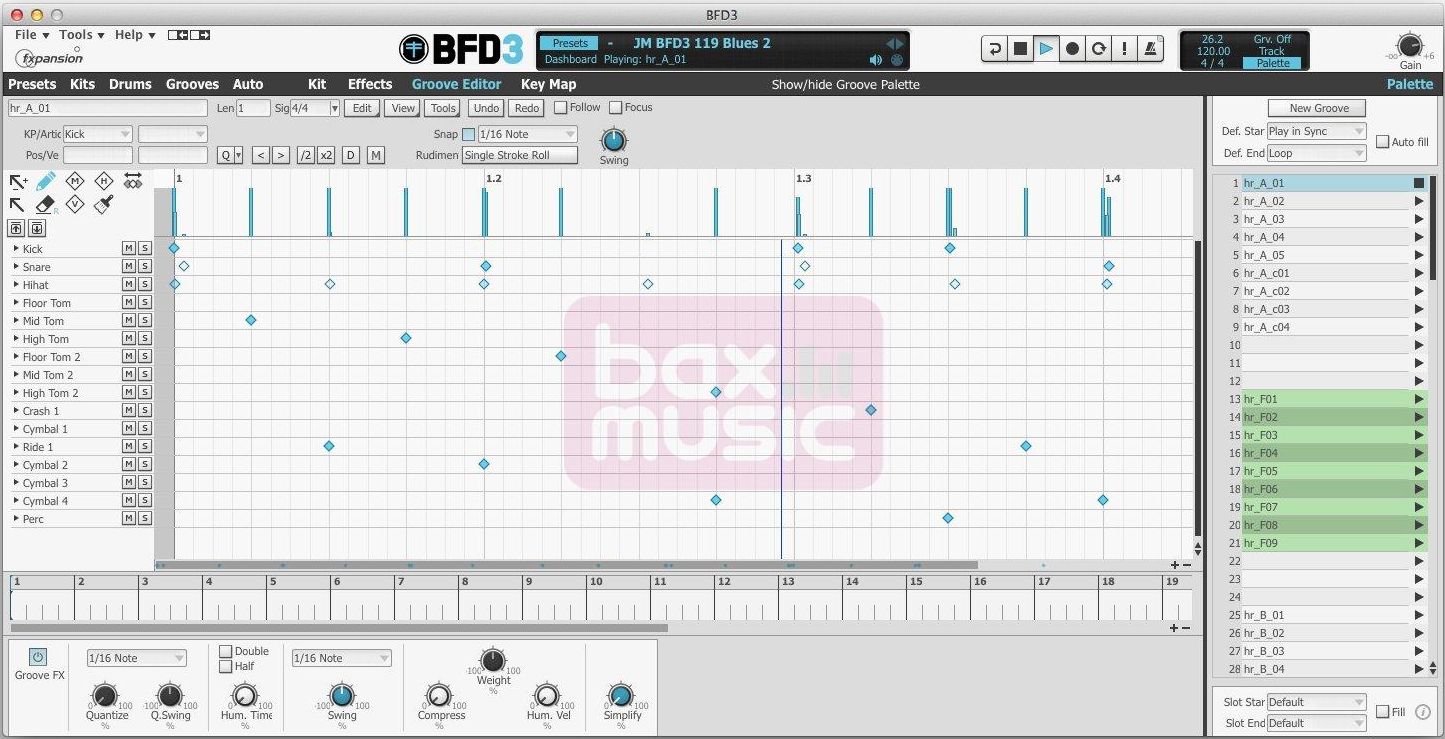1445x739 pixels.
Task: Click the move lane down icon
Action: (36, 228)
